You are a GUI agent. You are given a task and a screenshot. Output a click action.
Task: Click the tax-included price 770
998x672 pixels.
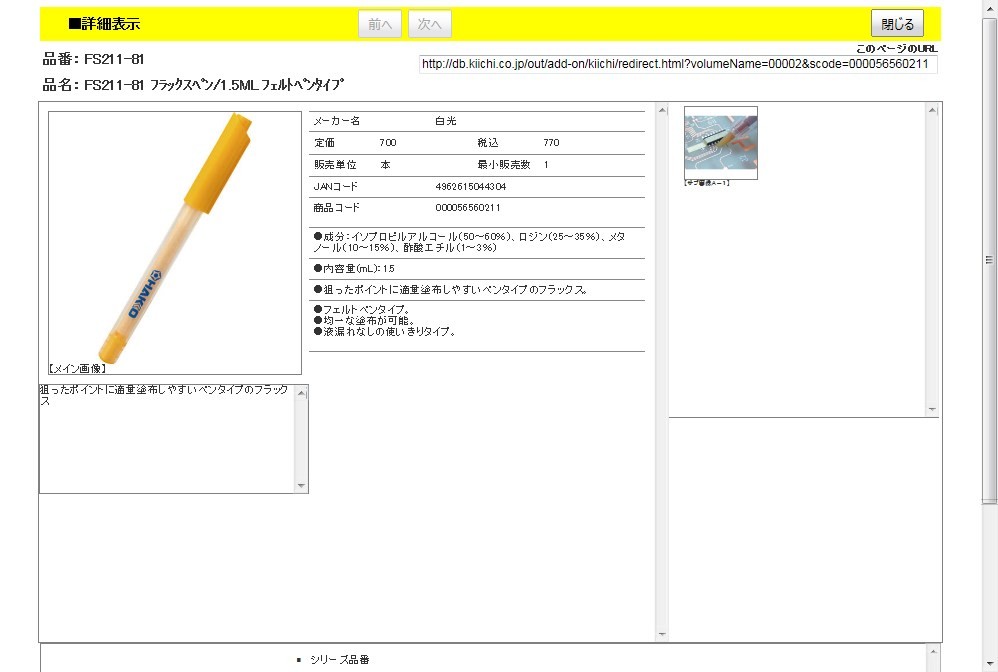click(551, 143)
